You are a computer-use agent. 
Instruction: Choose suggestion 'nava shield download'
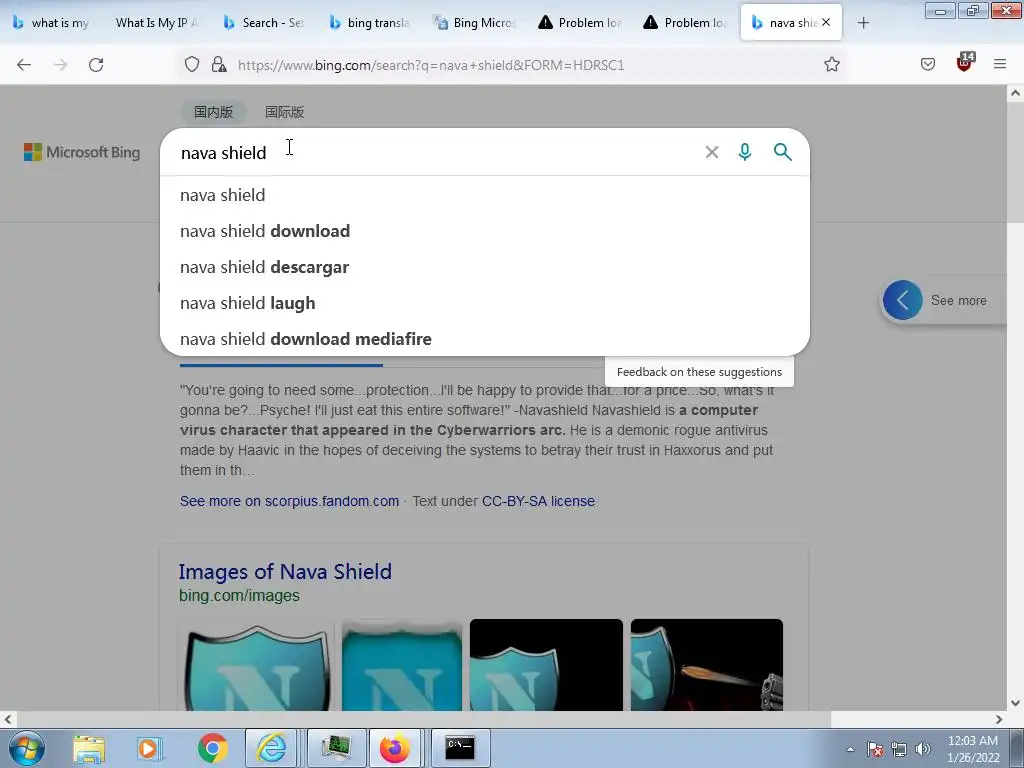(x=485, y=231)
